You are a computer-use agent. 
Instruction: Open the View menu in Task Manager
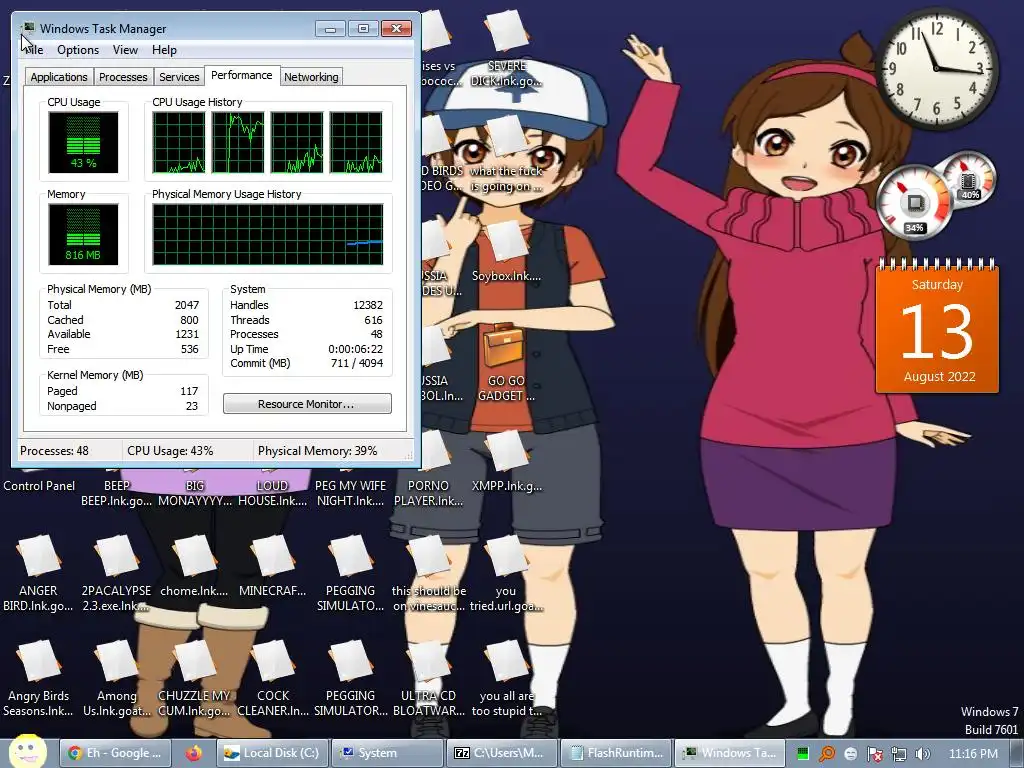[x=125, y=50]
